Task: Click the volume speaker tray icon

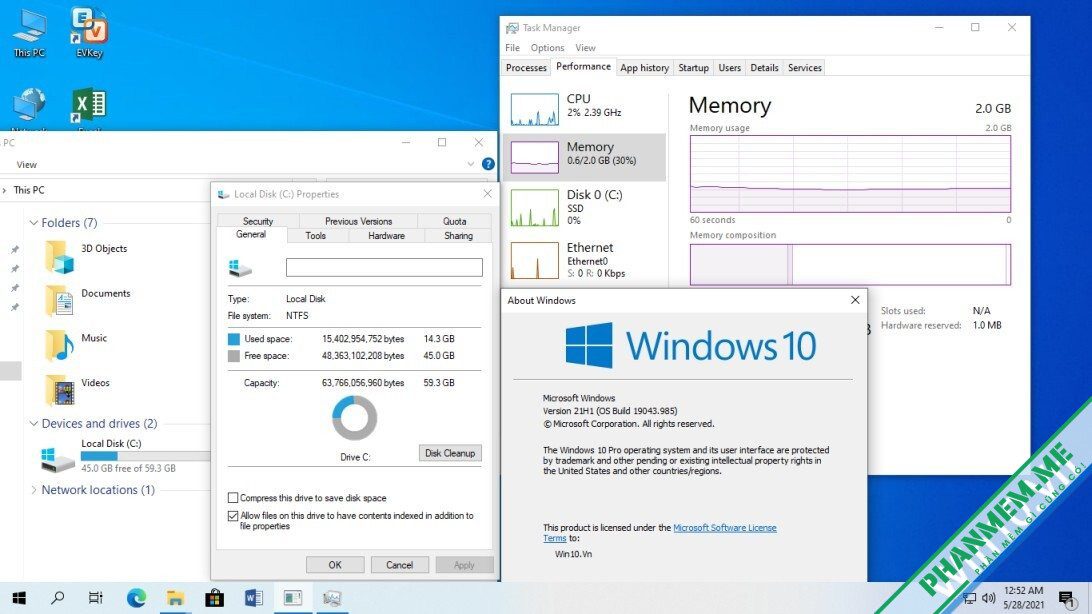Action: coord(988,597)
